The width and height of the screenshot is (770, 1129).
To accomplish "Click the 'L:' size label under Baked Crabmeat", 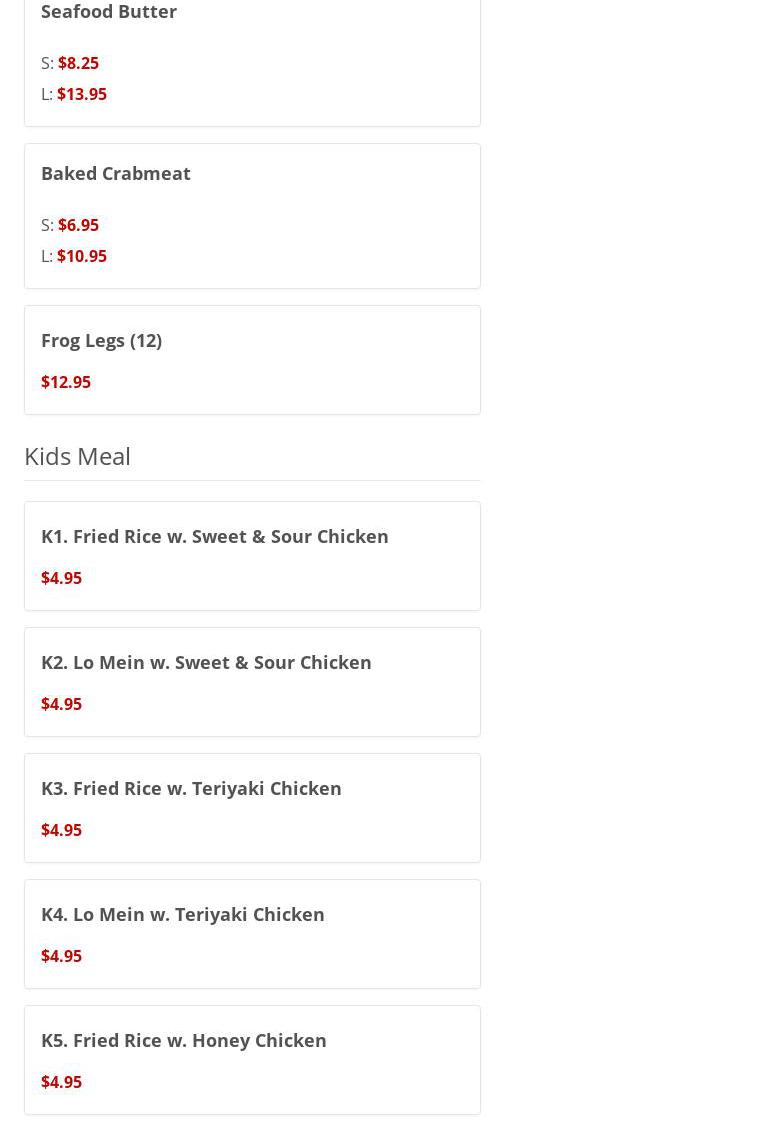I will tap(47, 256).
